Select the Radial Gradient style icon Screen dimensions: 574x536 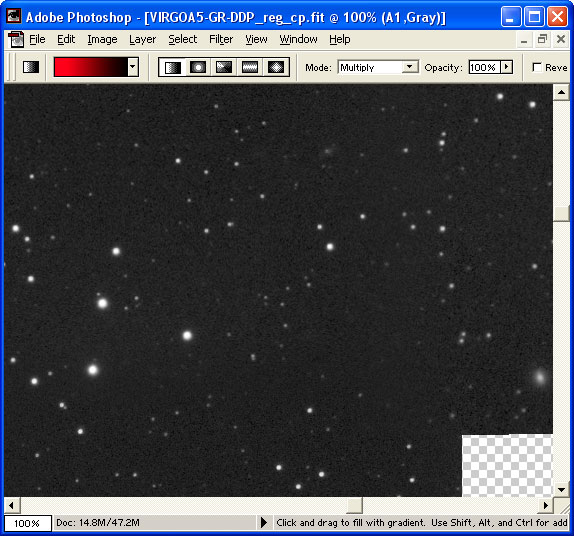click(198, 67)
